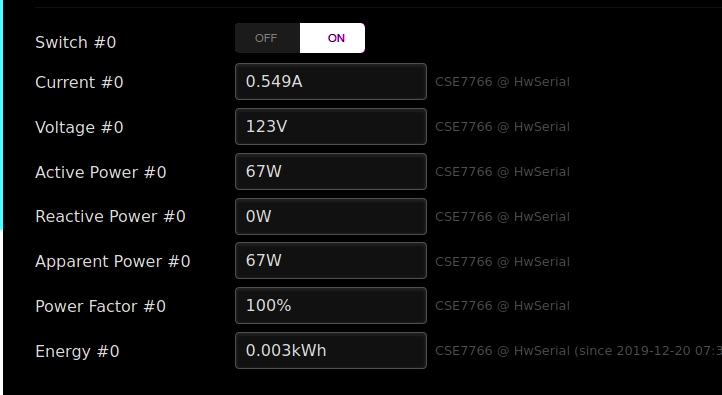This screenshot has height=395, width=722.
Task: Click CSE7766 @ HwSerial note beside Current
Action: pos(502,82)
